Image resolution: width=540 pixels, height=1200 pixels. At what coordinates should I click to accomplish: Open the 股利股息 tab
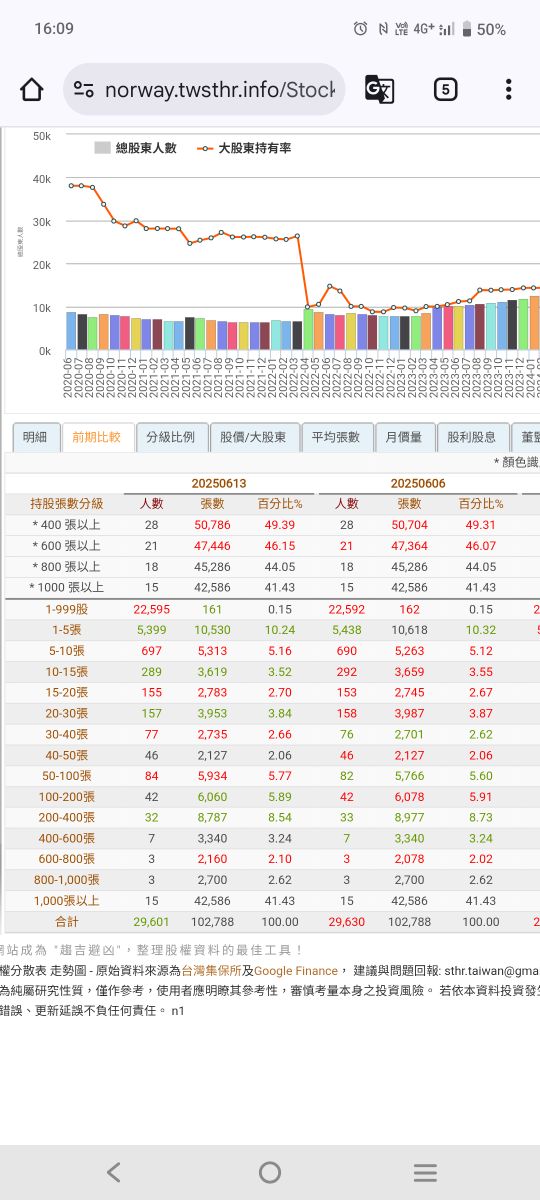(x=472, y=437)
